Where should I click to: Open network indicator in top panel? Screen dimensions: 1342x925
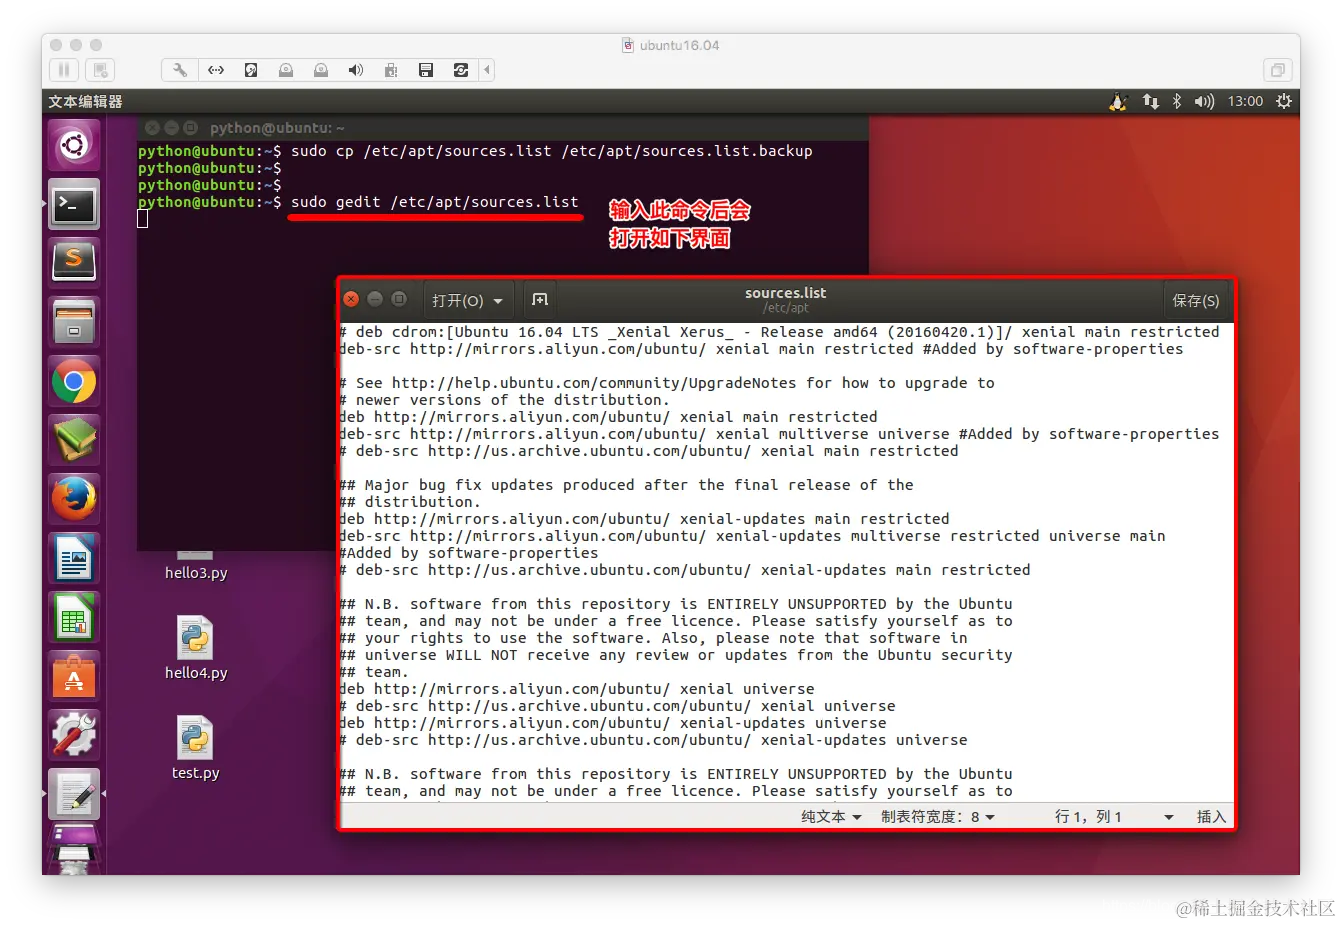point(1151,101)
